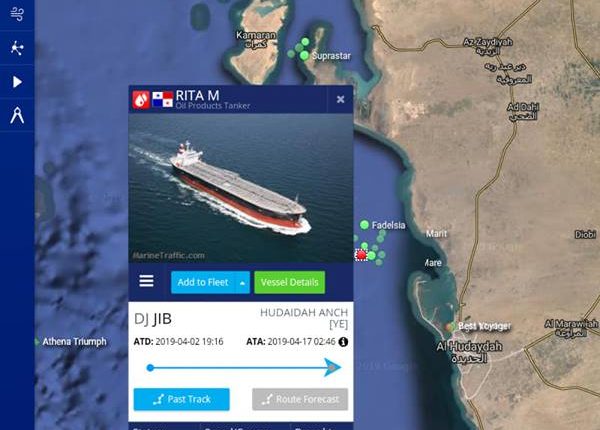Click the red oil tanker type icon
The width and height of the screenshot is (600, 430).
(141, 99)
